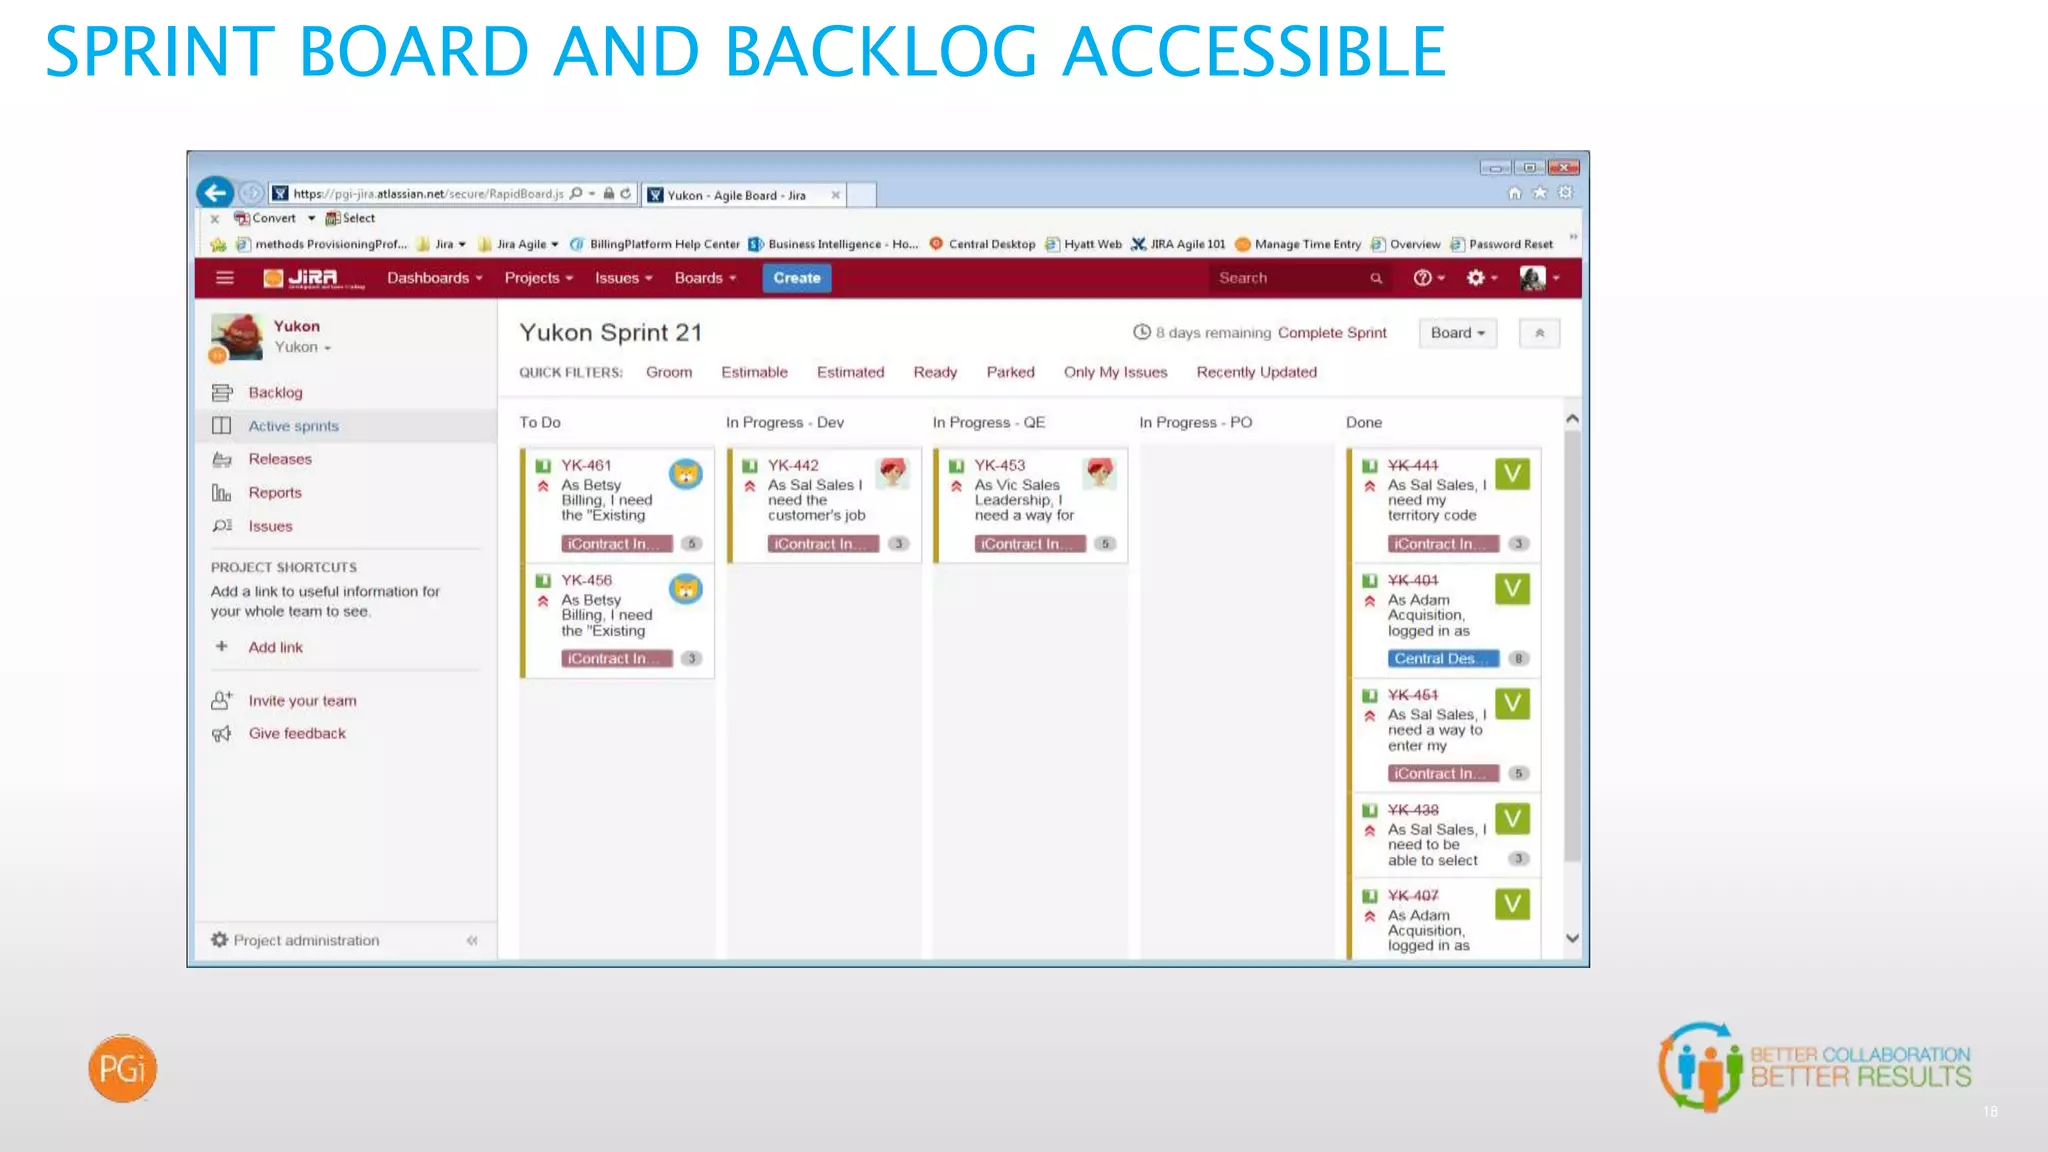Toggle the Estimable quick filter
This screenshot has width=2048, height=1152.
pos(755,372)
